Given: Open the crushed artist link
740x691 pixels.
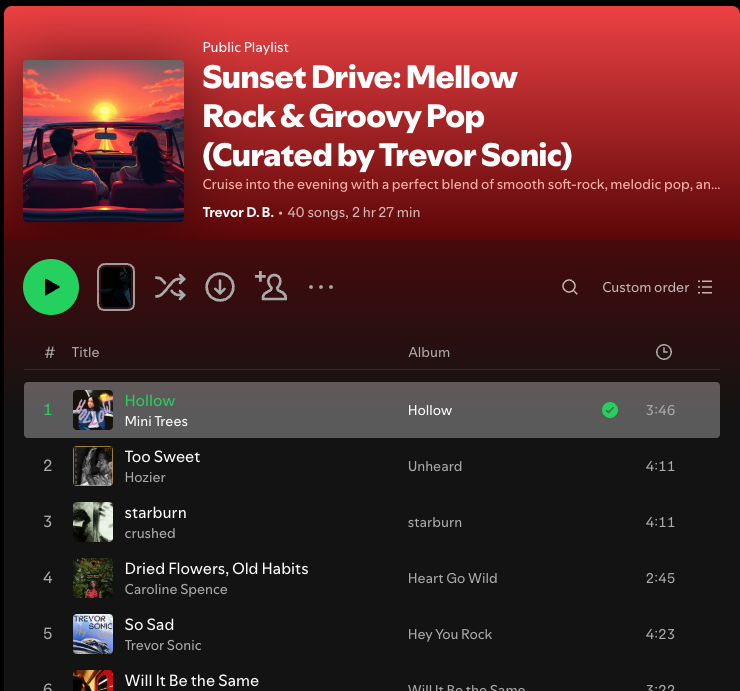Looking at the screenshot, I should click(150, 533).
